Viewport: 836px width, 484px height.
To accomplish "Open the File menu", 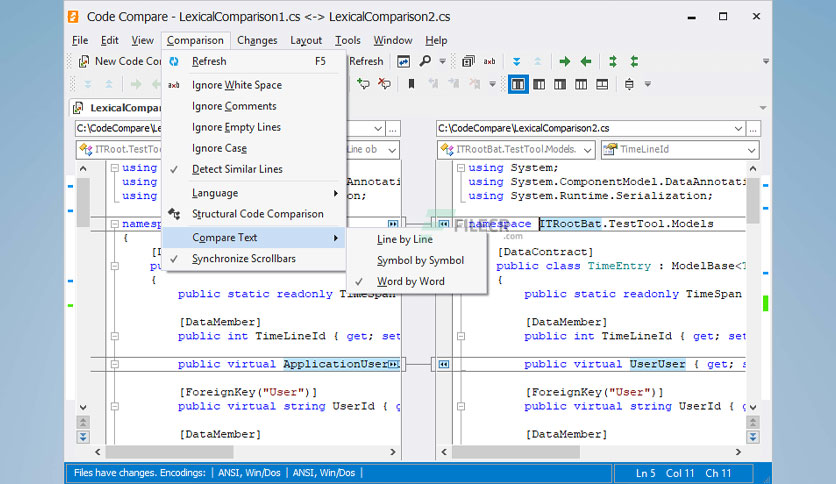I will point(80,41).
